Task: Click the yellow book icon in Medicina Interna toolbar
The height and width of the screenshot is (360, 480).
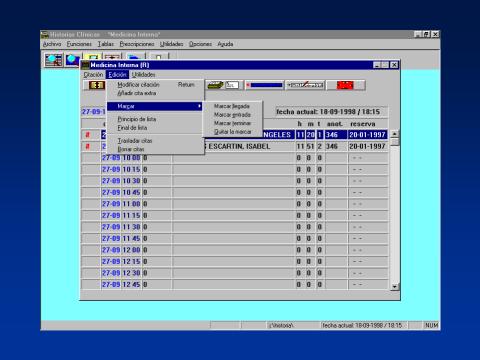Action: [x=96, y=85]
